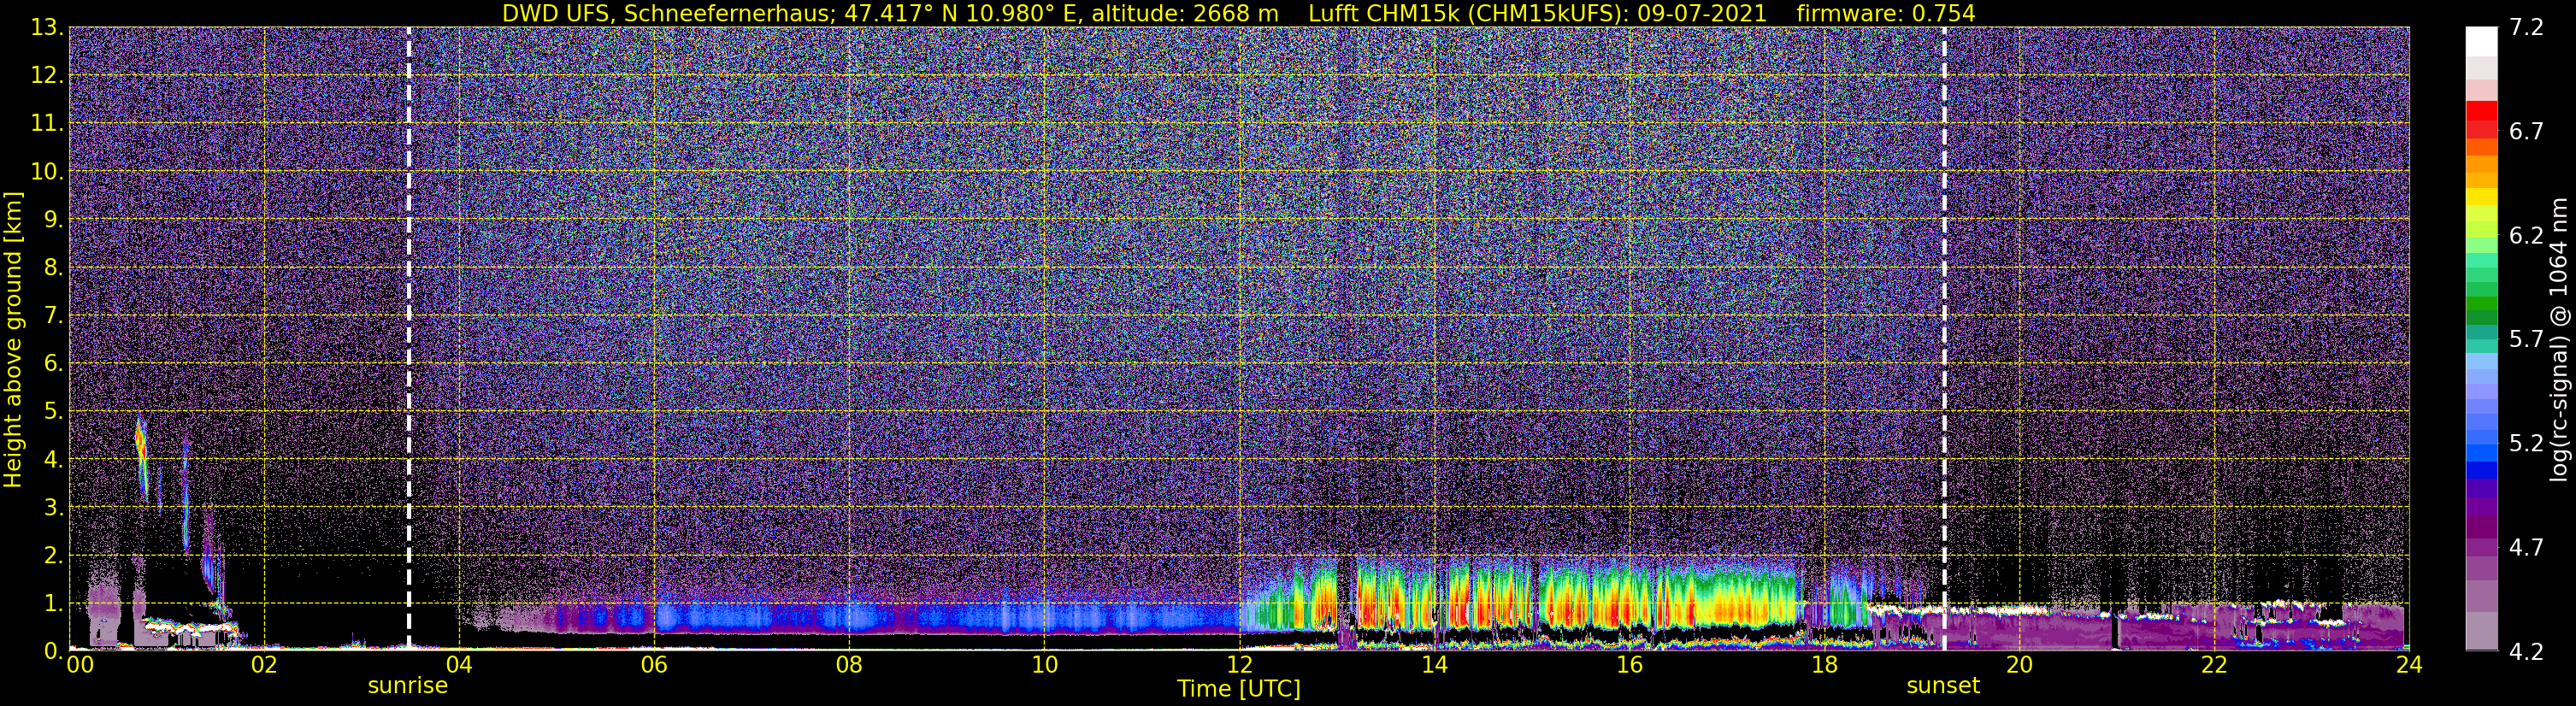
Task: Click the time axis tick label 12
Action: click(1239, 666)
